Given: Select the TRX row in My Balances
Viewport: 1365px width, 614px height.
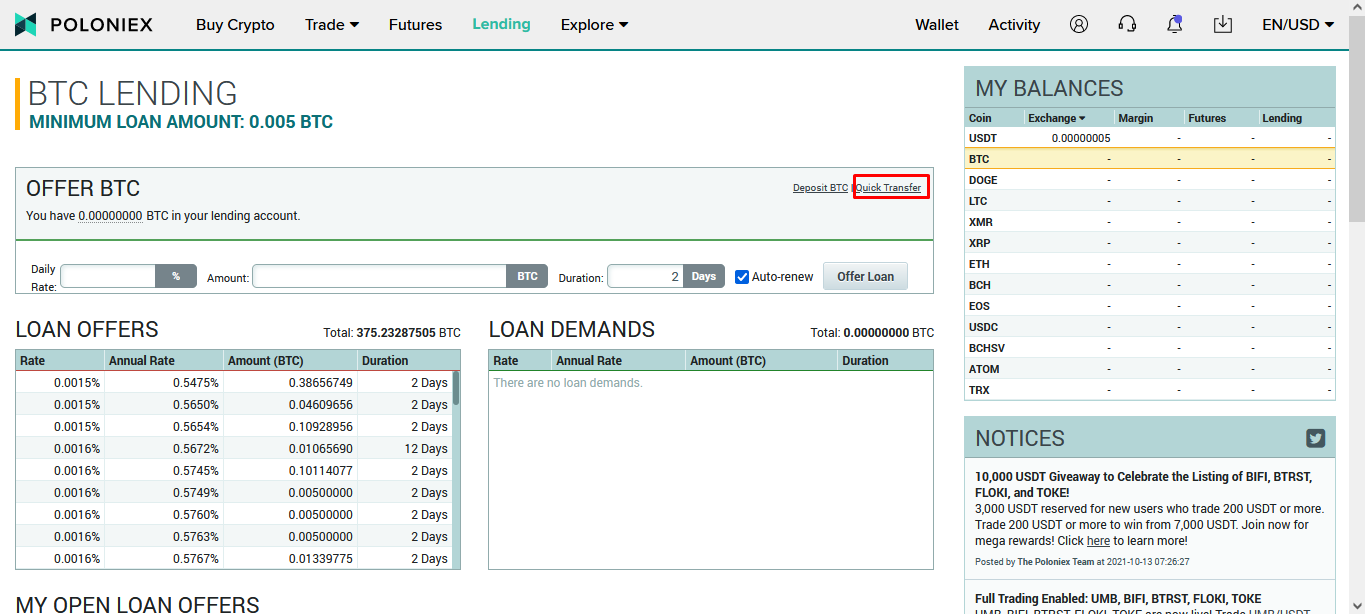Looking at the screenshot, I should [x=1149, y=390].
